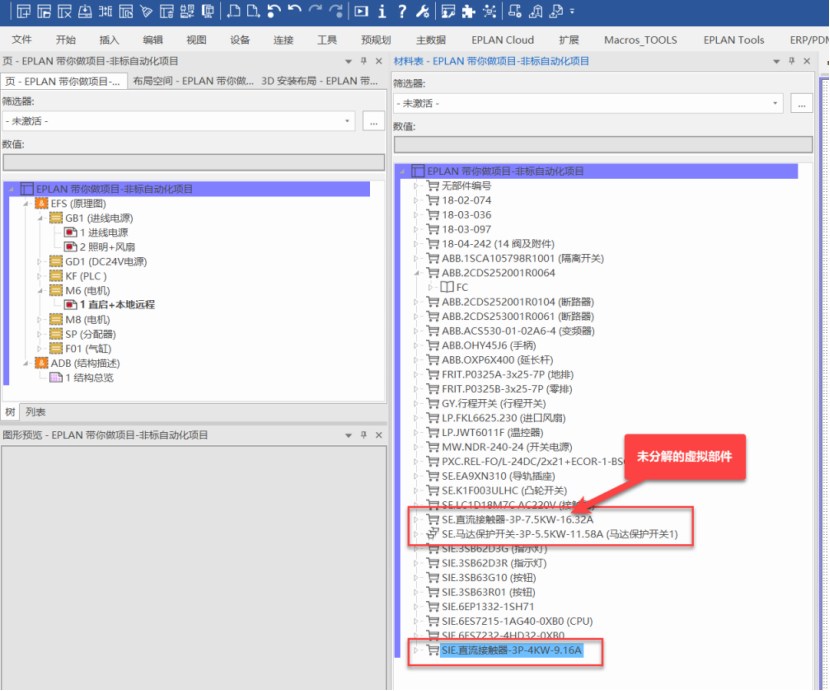Click the new project icon in the quick toolbar
This screenshot has width=830, height=691.
click(x=24, y=11)
